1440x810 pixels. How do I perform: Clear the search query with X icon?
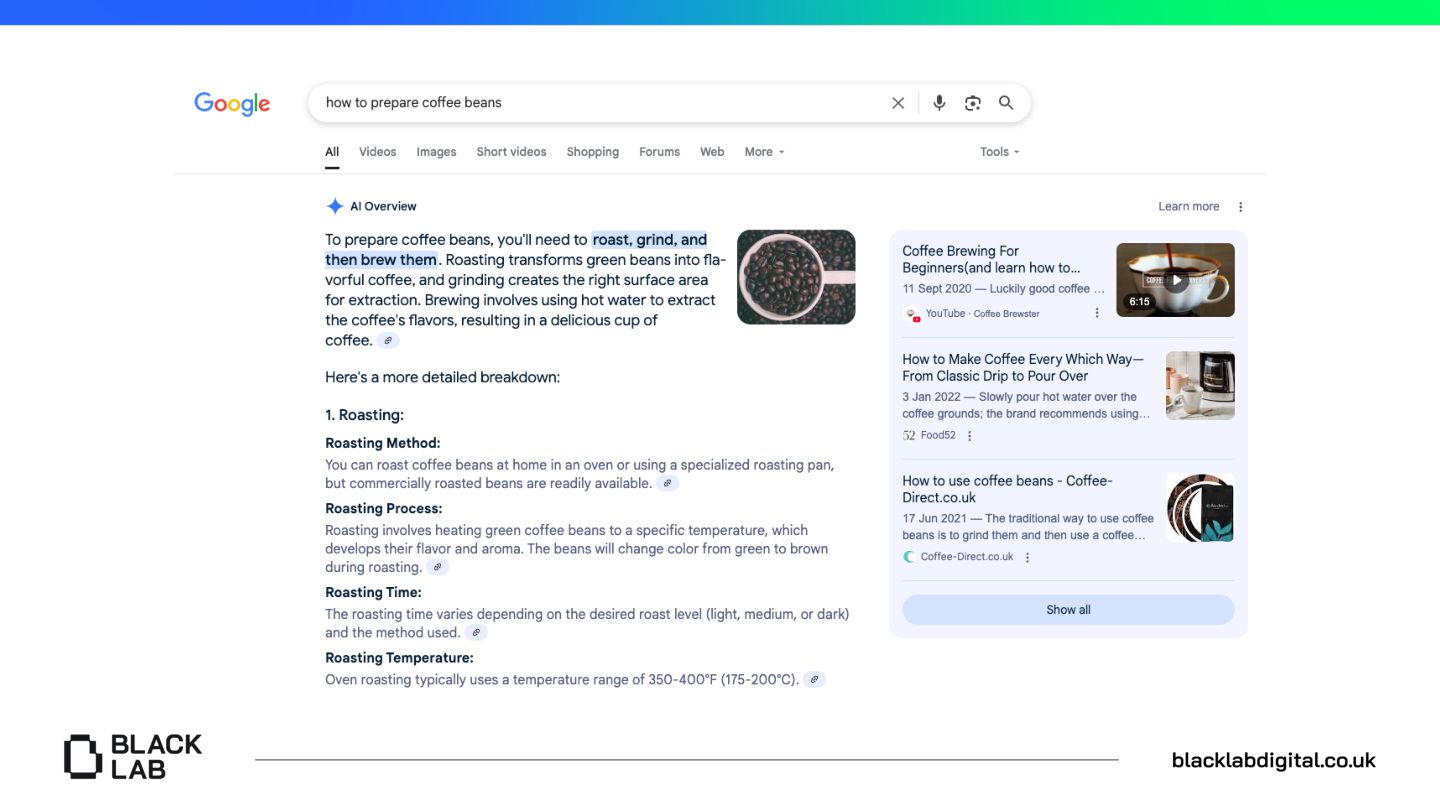(898, 103)
